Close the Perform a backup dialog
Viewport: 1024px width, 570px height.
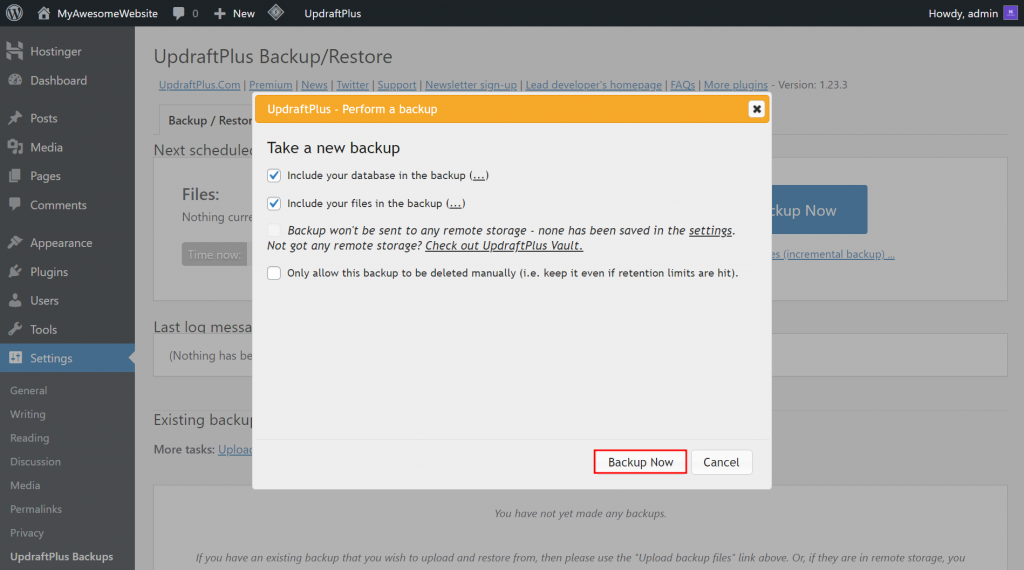tap(757, 109)
